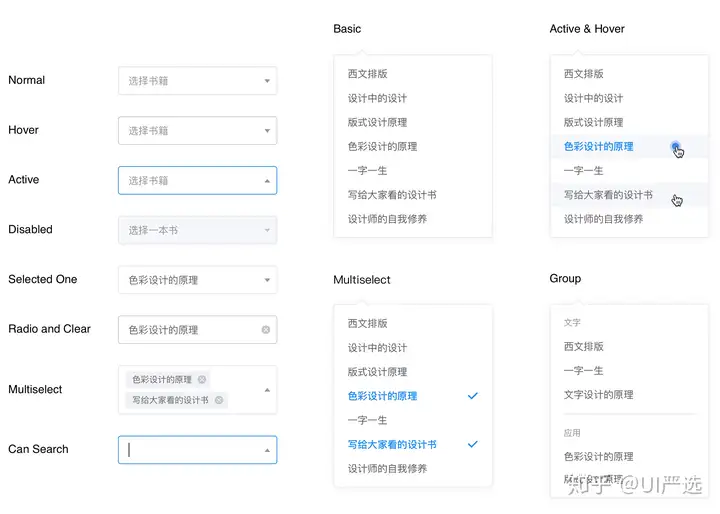Viewport: 720px width, 514px height.
Task: Remove the 色彩设计的原理 tag from Multiselect
Action: 202,379
